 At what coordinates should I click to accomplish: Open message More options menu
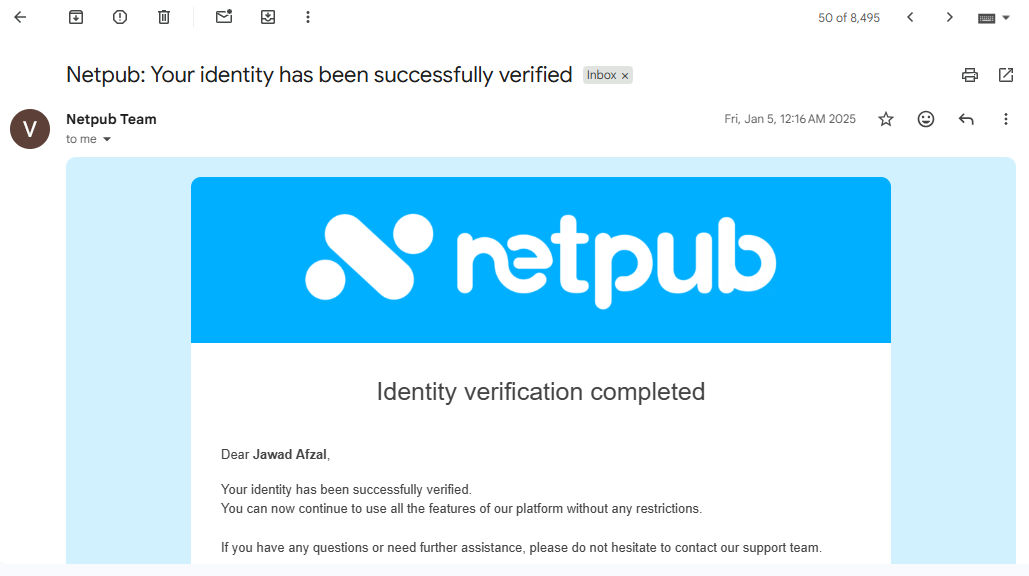1006,119
